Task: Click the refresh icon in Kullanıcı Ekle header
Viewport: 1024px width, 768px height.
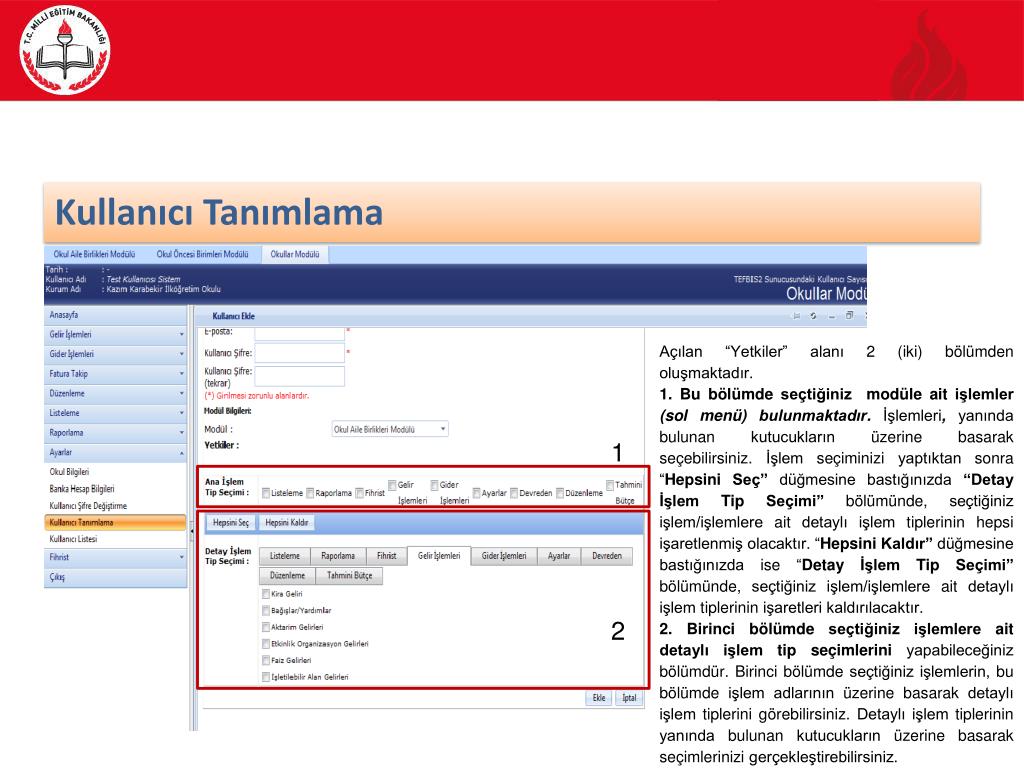Action: 813,316
